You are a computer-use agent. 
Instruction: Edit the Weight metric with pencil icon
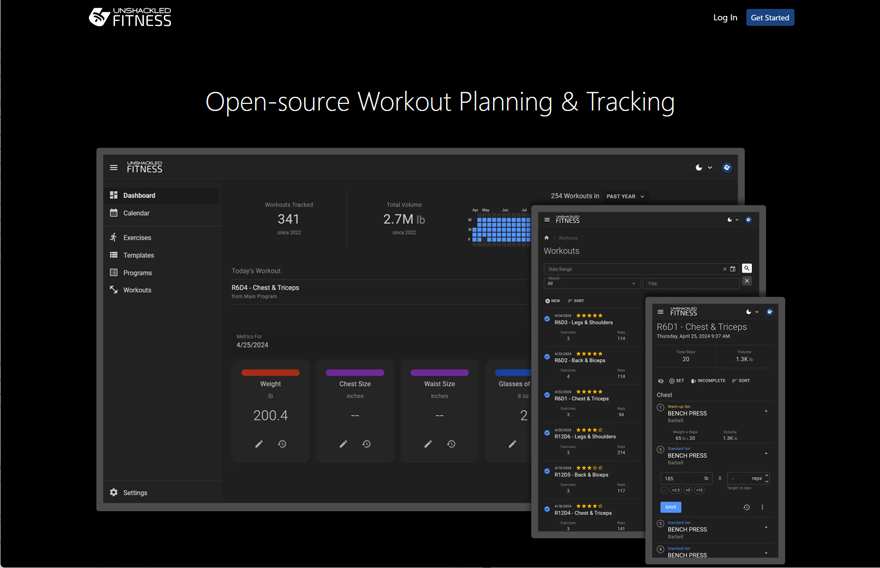pos(259,444)
